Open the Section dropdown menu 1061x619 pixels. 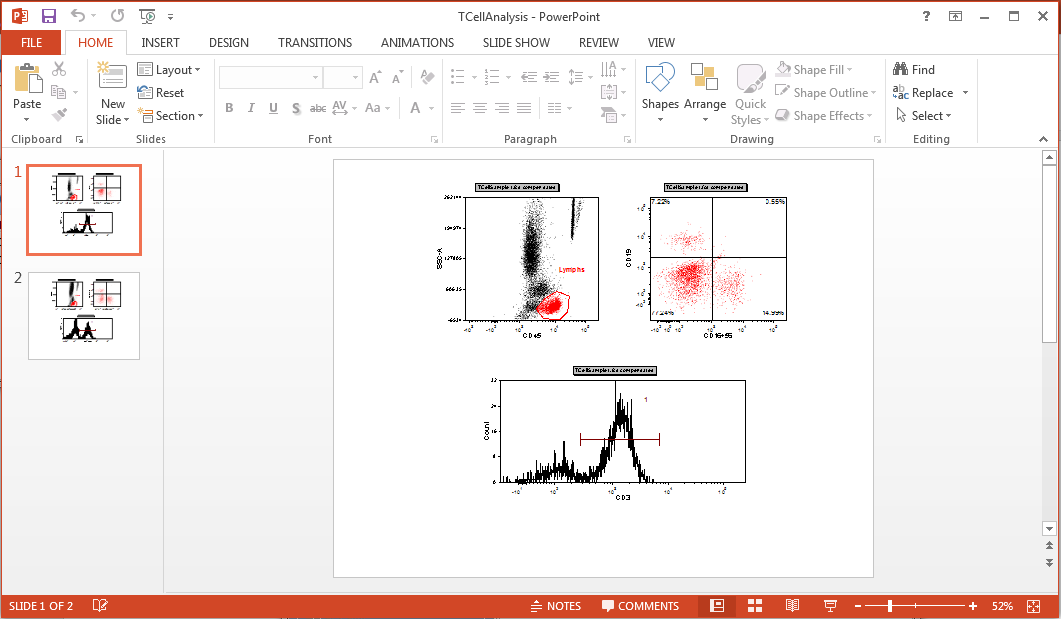(170, 116)
